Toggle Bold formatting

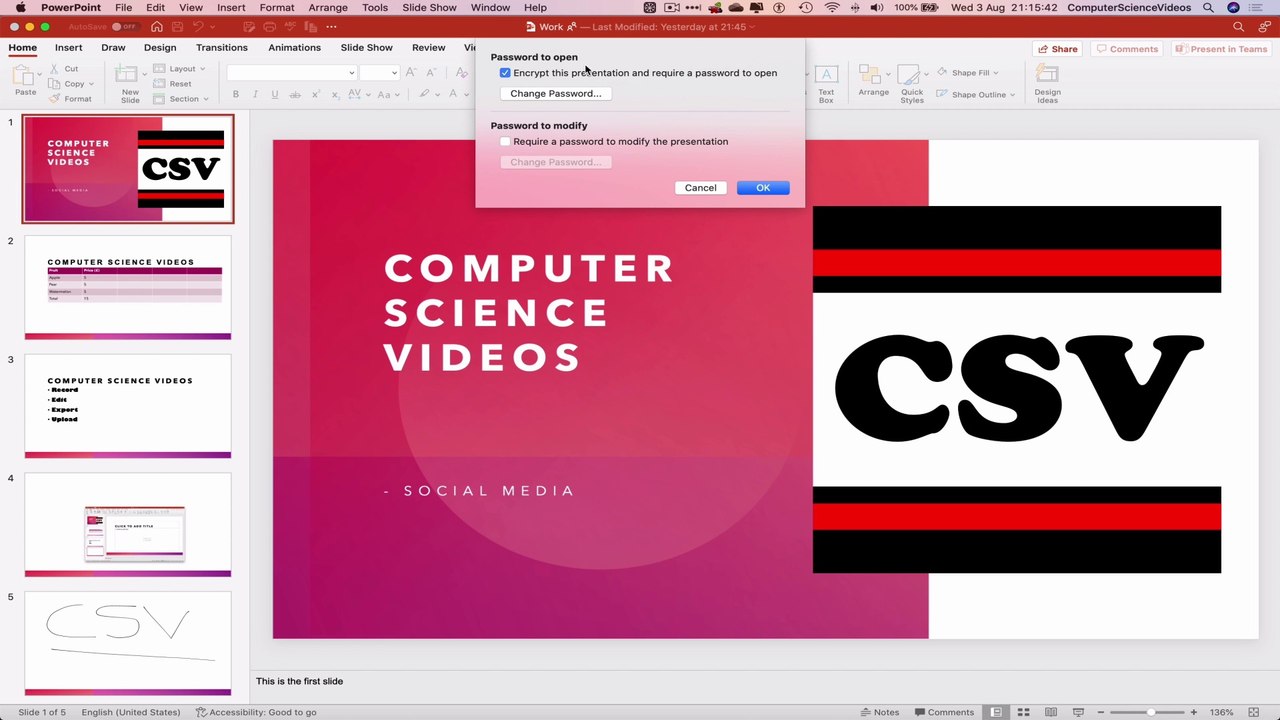236,94
